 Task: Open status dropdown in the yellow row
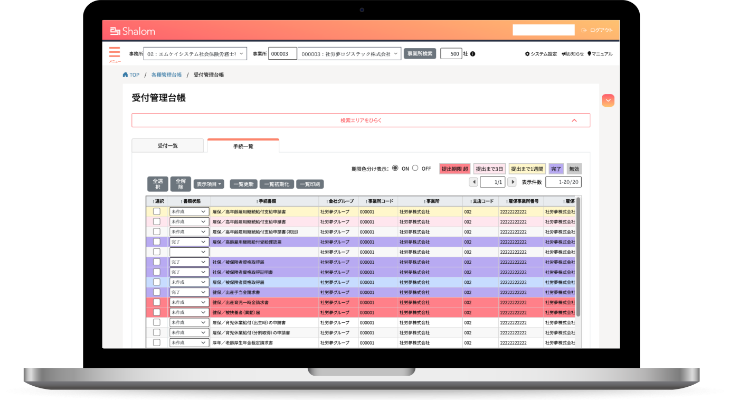189,211
